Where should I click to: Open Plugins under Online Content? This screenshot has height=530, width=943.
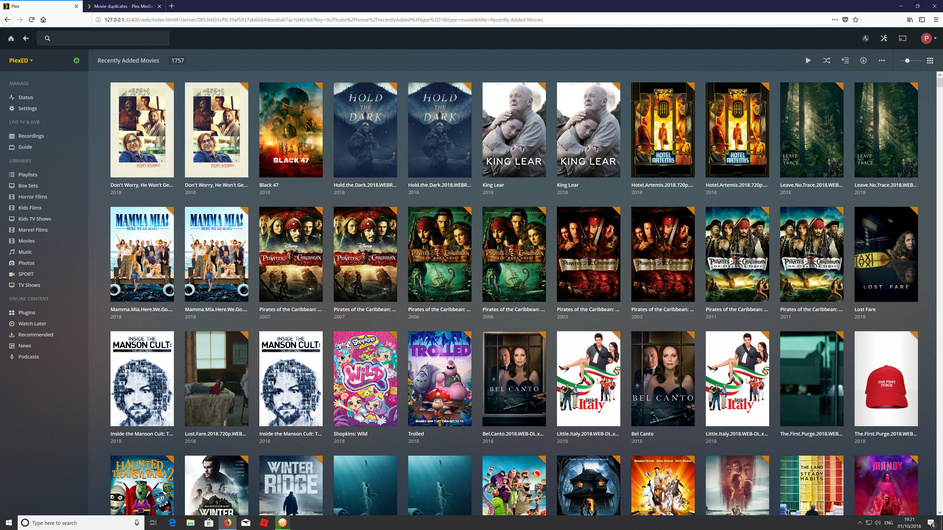[x=26, y=313]
